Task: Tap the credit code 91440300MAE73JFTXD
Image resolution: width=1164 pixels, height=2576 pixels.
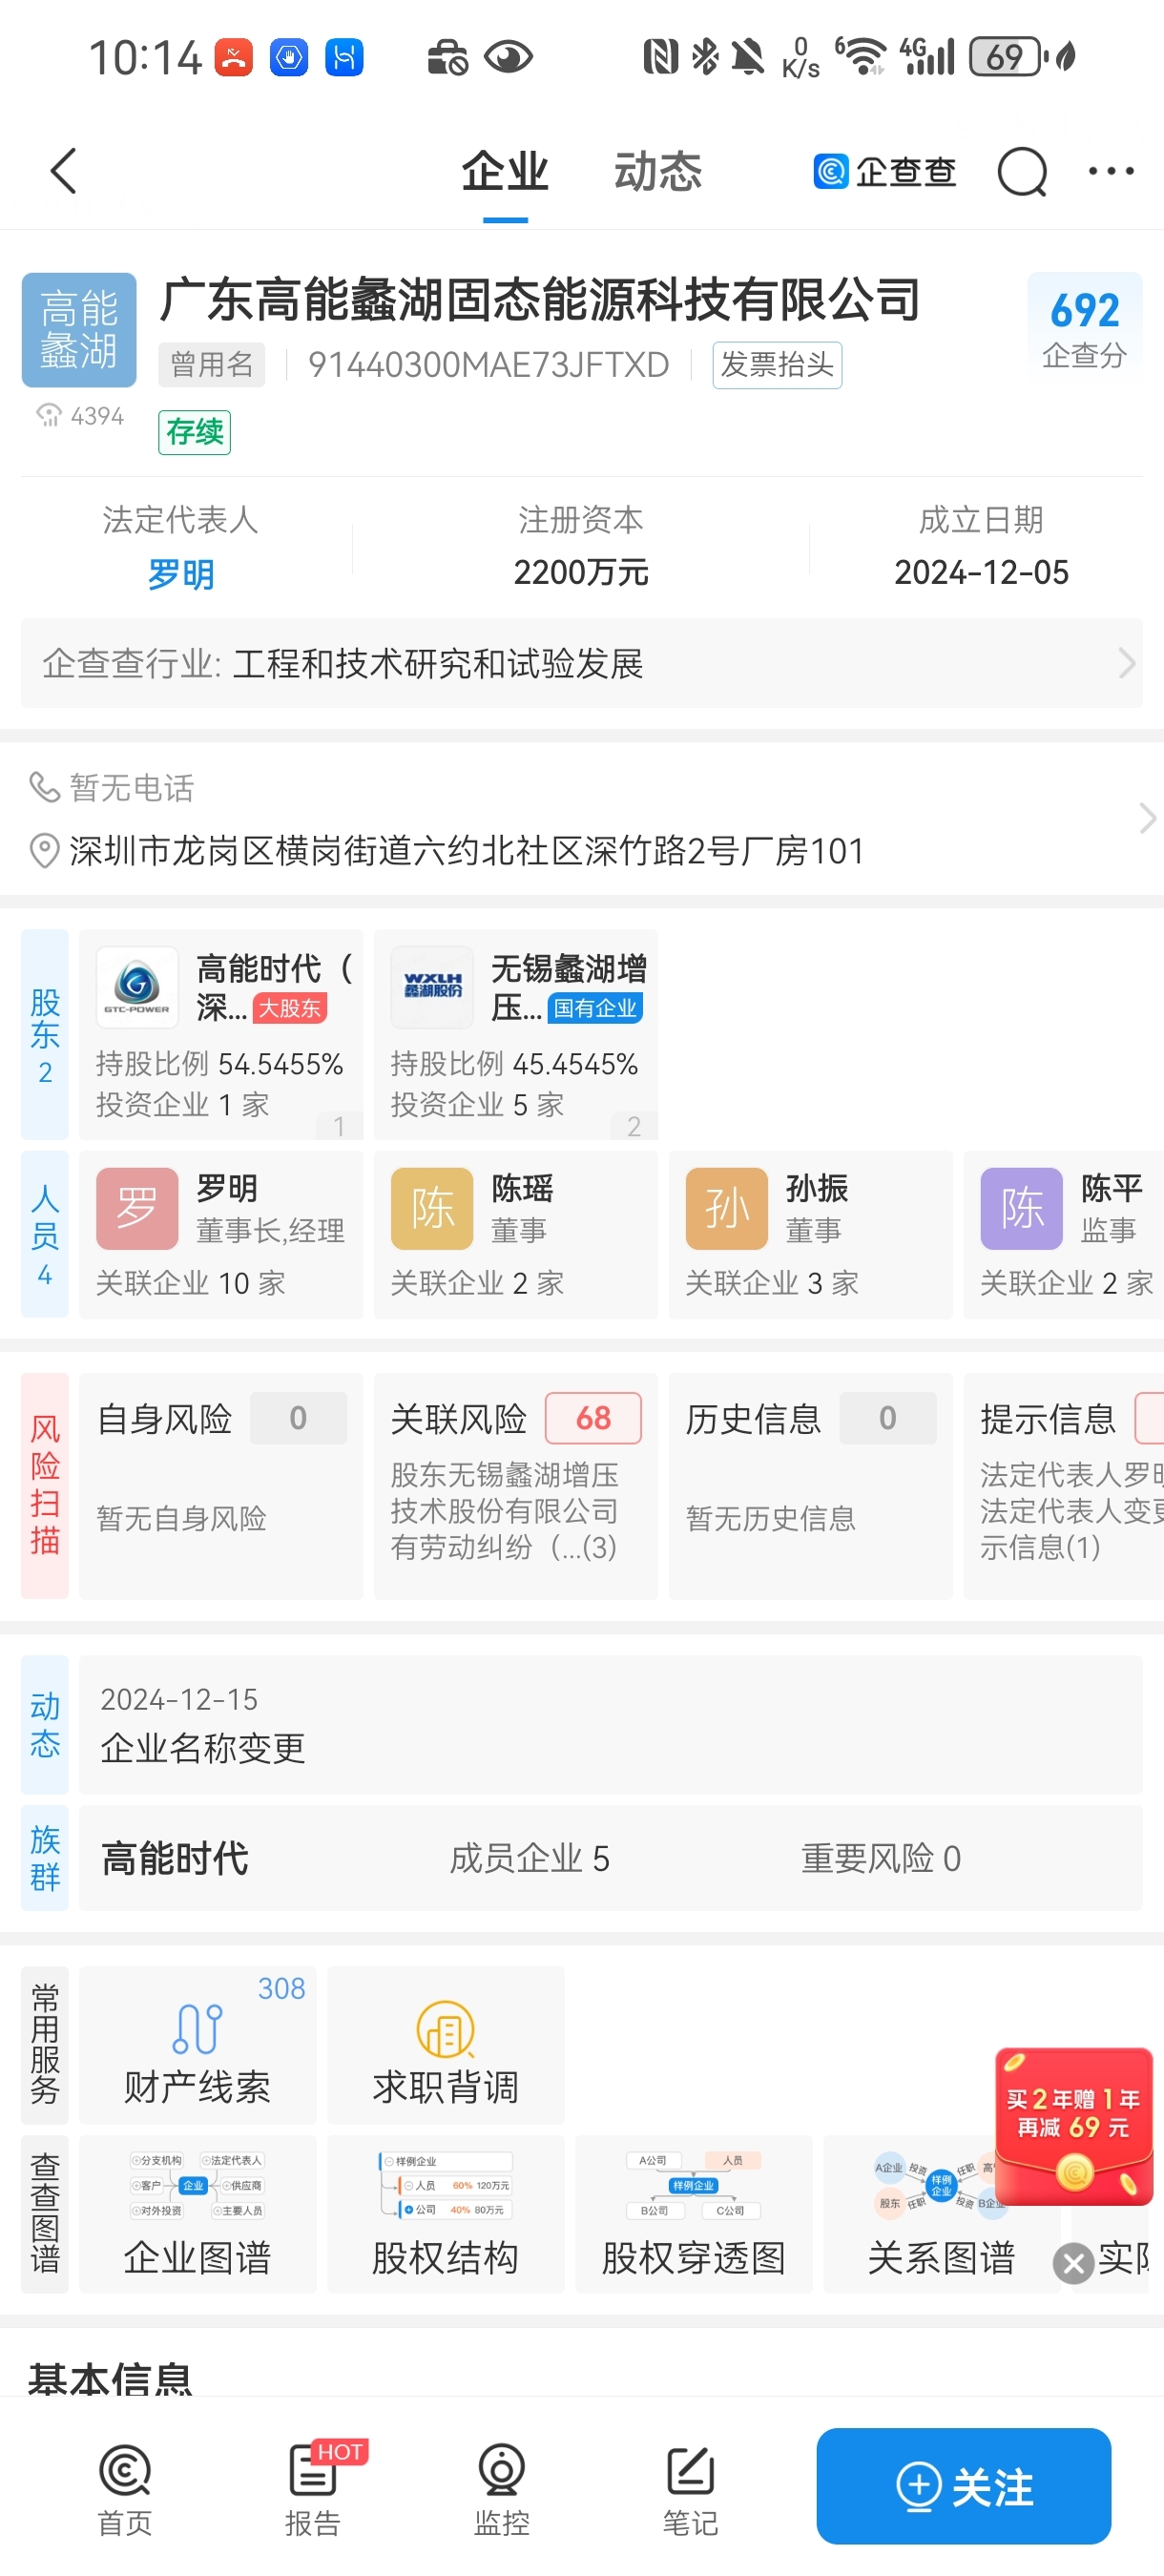Action: [x=488, y=365]
